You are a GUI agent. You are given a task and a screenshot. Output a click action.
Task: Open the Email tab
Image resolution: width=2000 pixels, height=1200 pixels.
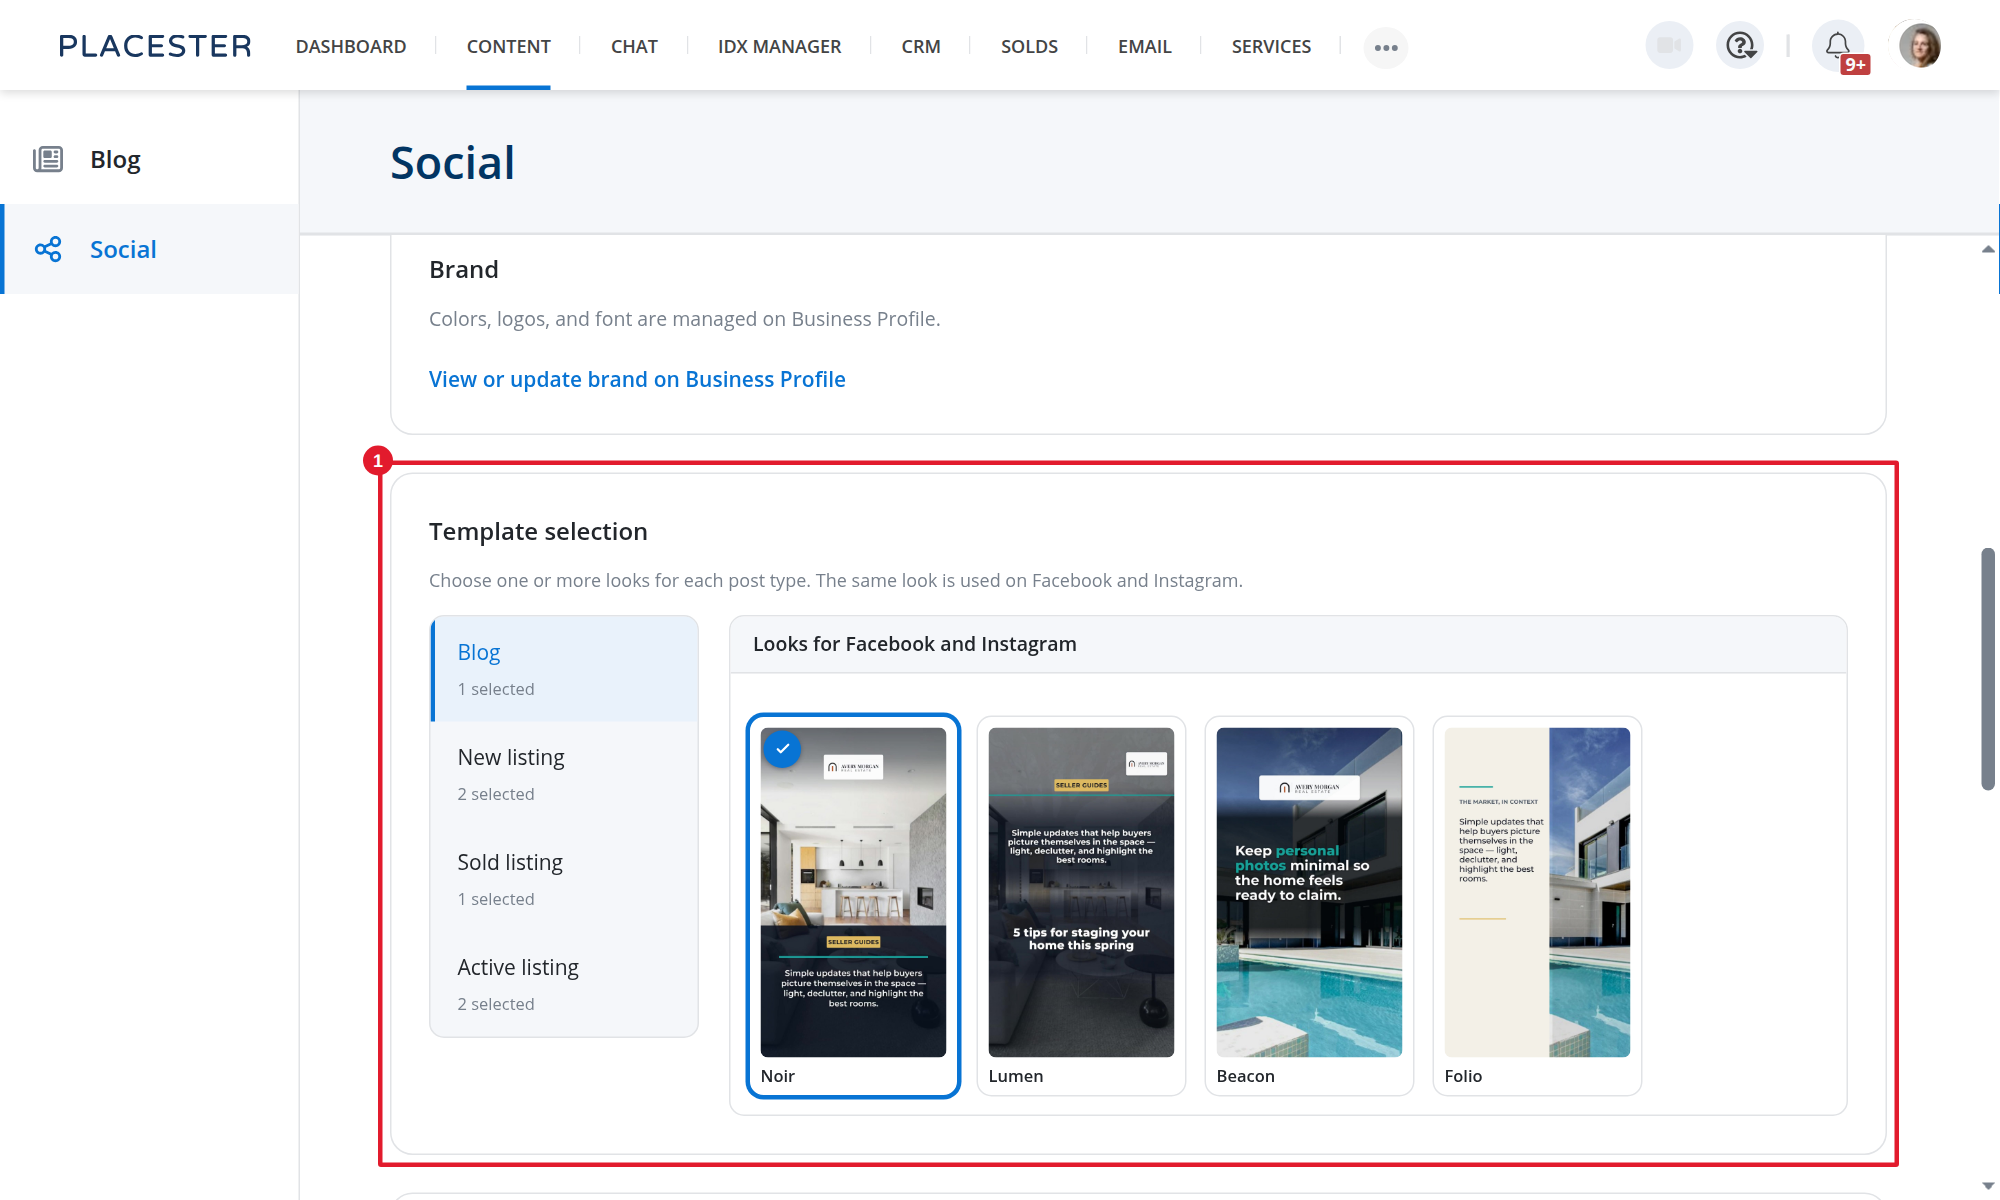point(1144,46)
